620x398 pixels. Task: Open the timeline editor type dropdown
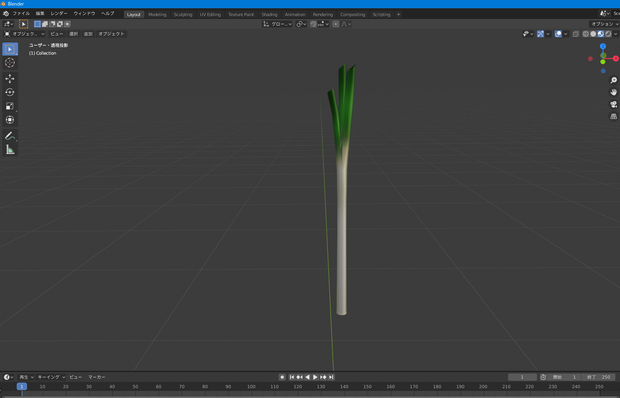(x=8, y=377)
